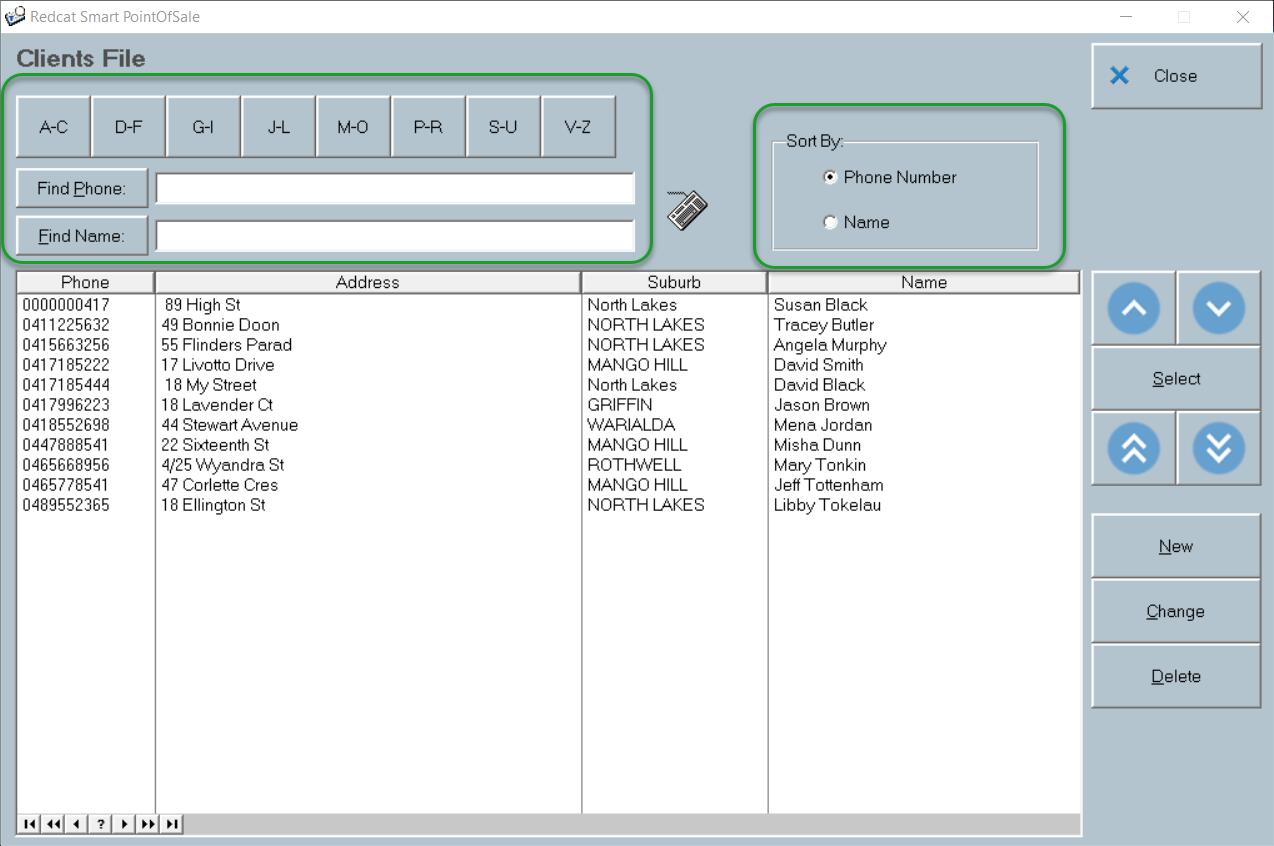
Task: Click the single down arrow button
Action: (1218, 308)
